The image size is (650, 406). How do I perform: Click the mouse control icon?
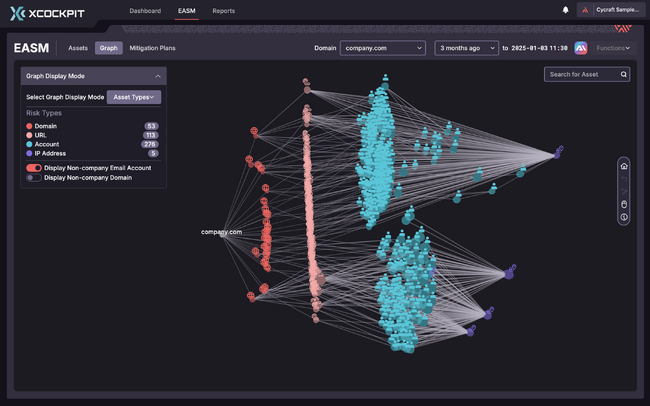[624, 204]
